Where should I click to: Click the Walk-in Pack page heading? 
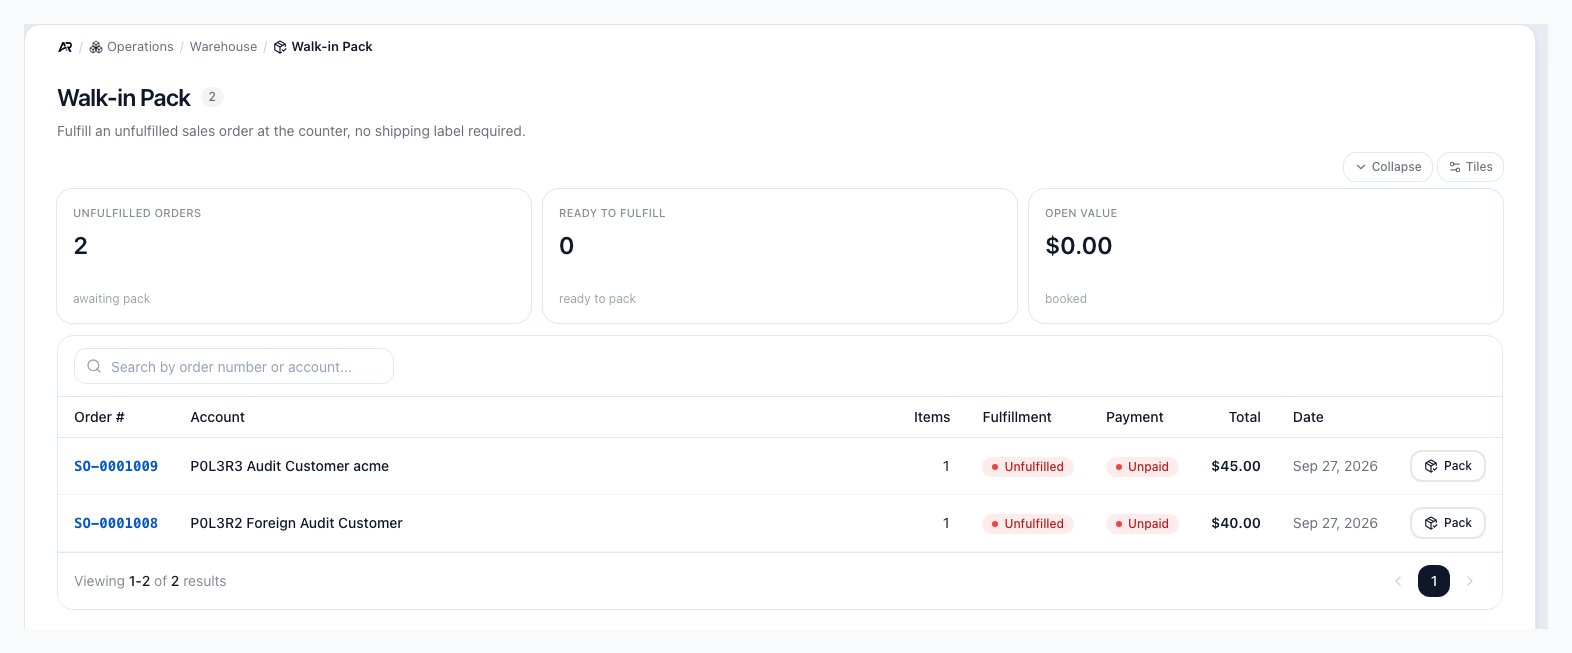(124, 98)
